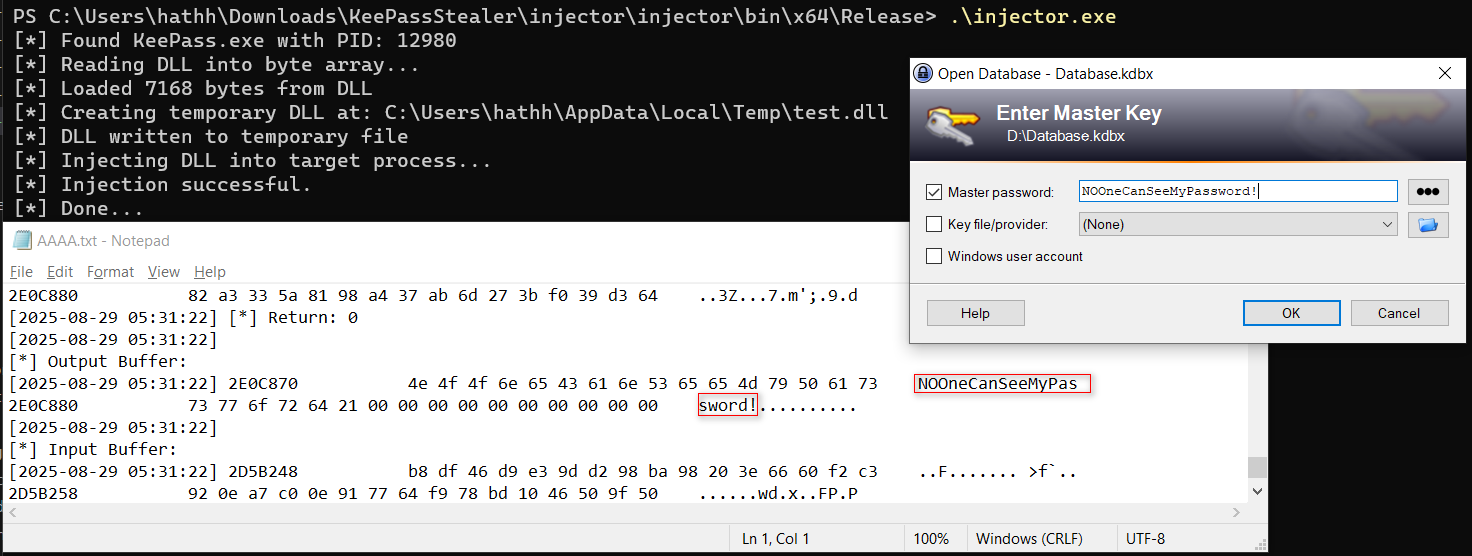The height and width of the screenshot is (556, 1472).
Task: Click into the Master password field
Action: [x=1238, y=192]
